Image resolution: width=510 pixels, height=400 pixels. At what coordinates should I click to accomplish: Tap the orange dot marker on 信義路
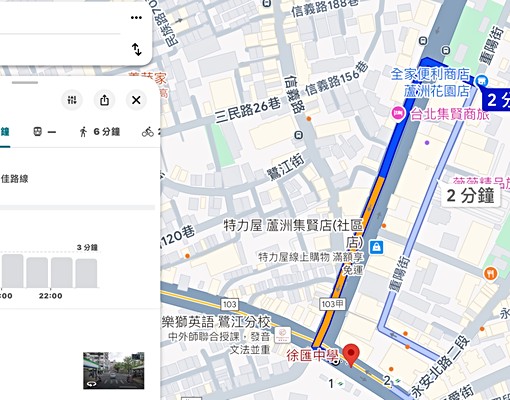pyautogui.click(x=309, y=119)
